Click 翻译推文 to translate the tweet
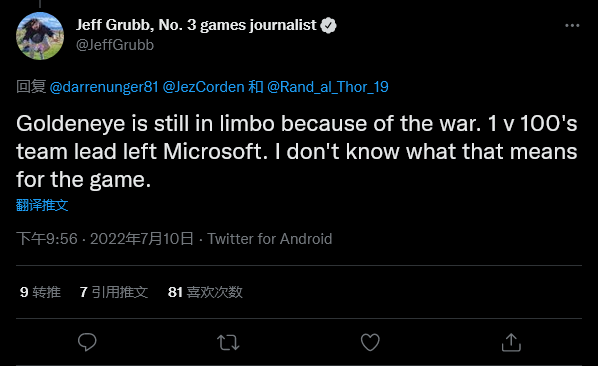 pos(42,205)
